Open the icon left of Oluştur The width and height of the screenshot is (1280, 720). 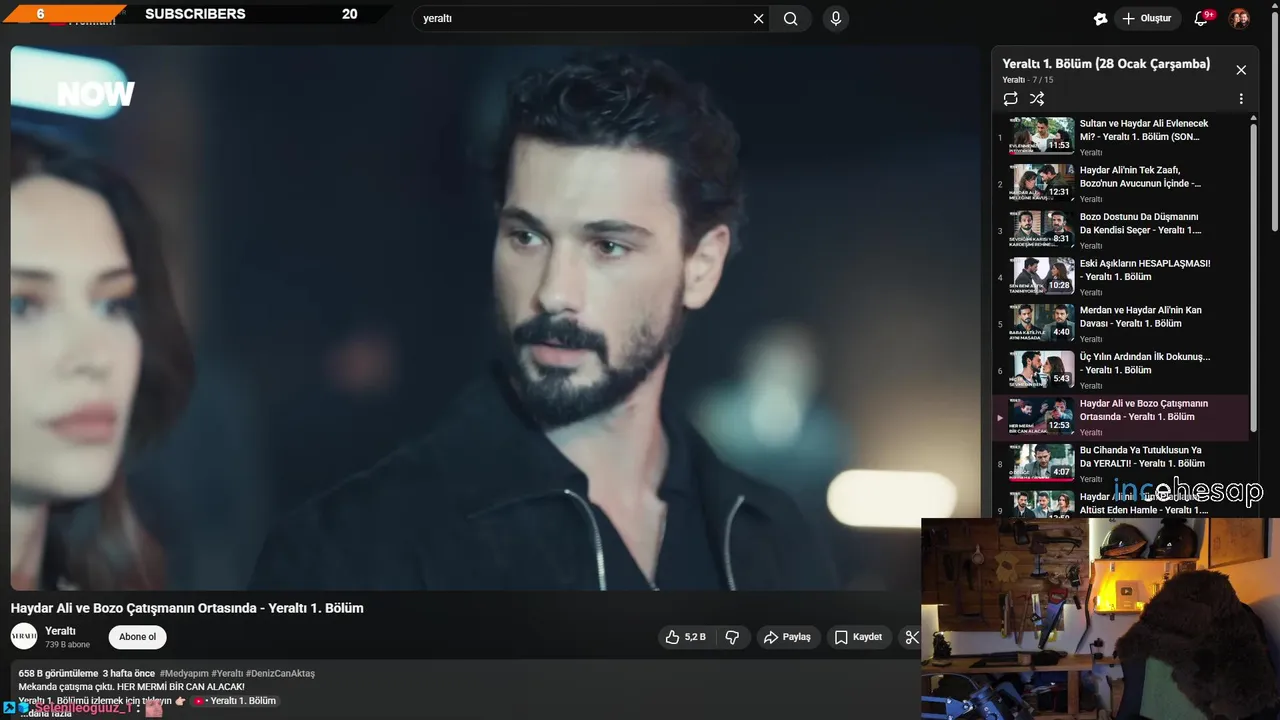click(1101, 18)
